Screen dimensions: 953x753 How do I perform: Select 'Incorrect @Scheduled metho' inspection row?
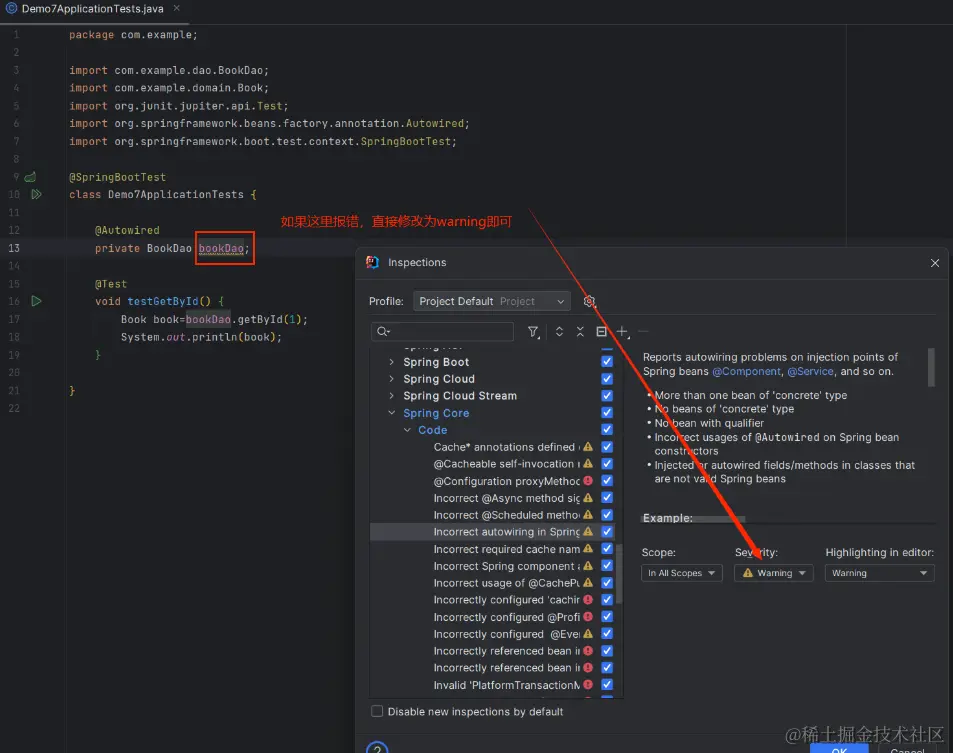[x=492, y=515]
